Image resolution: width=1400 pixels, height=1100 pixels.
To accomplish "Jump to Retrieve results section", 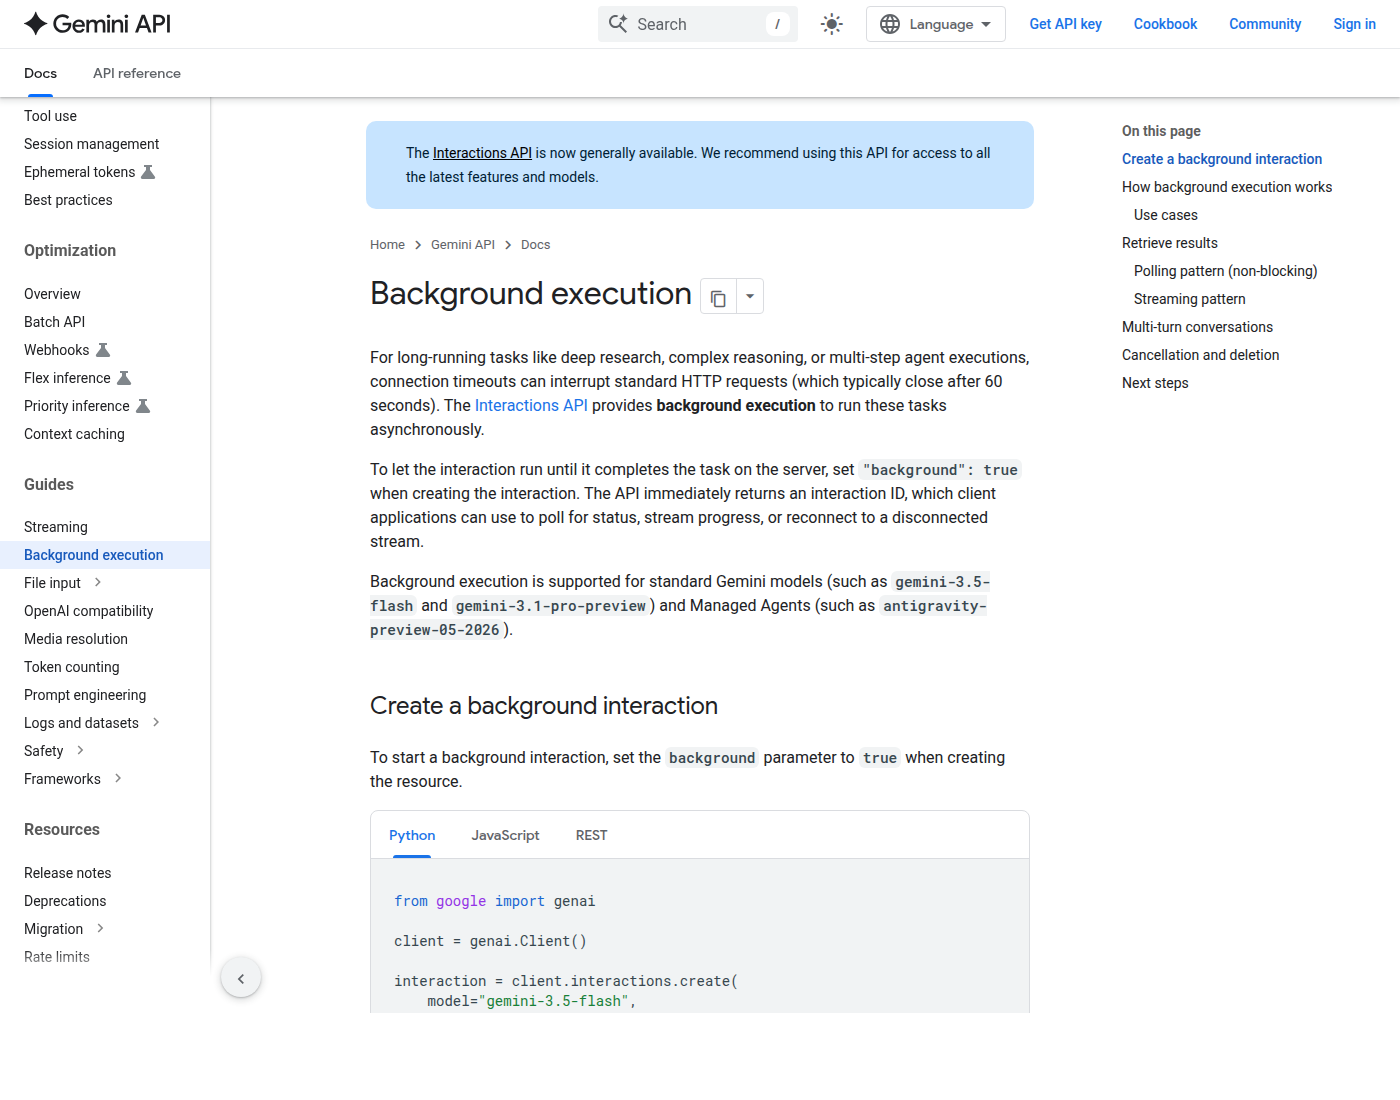I will tap(1169, 243).
